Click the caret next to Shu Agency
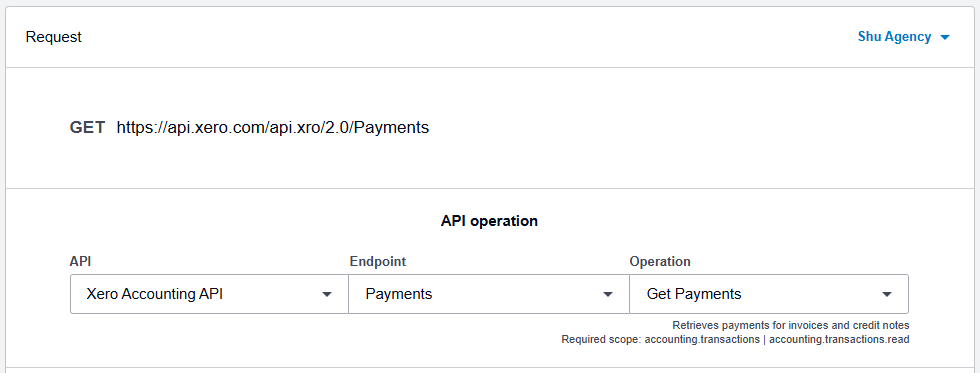980x373 pixels. [944, 37]
